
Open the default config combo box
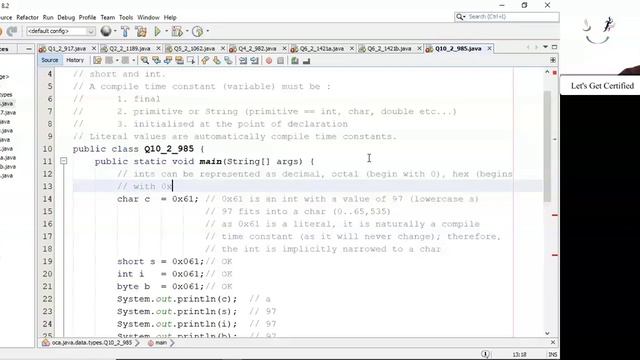(x=61, y=31)
